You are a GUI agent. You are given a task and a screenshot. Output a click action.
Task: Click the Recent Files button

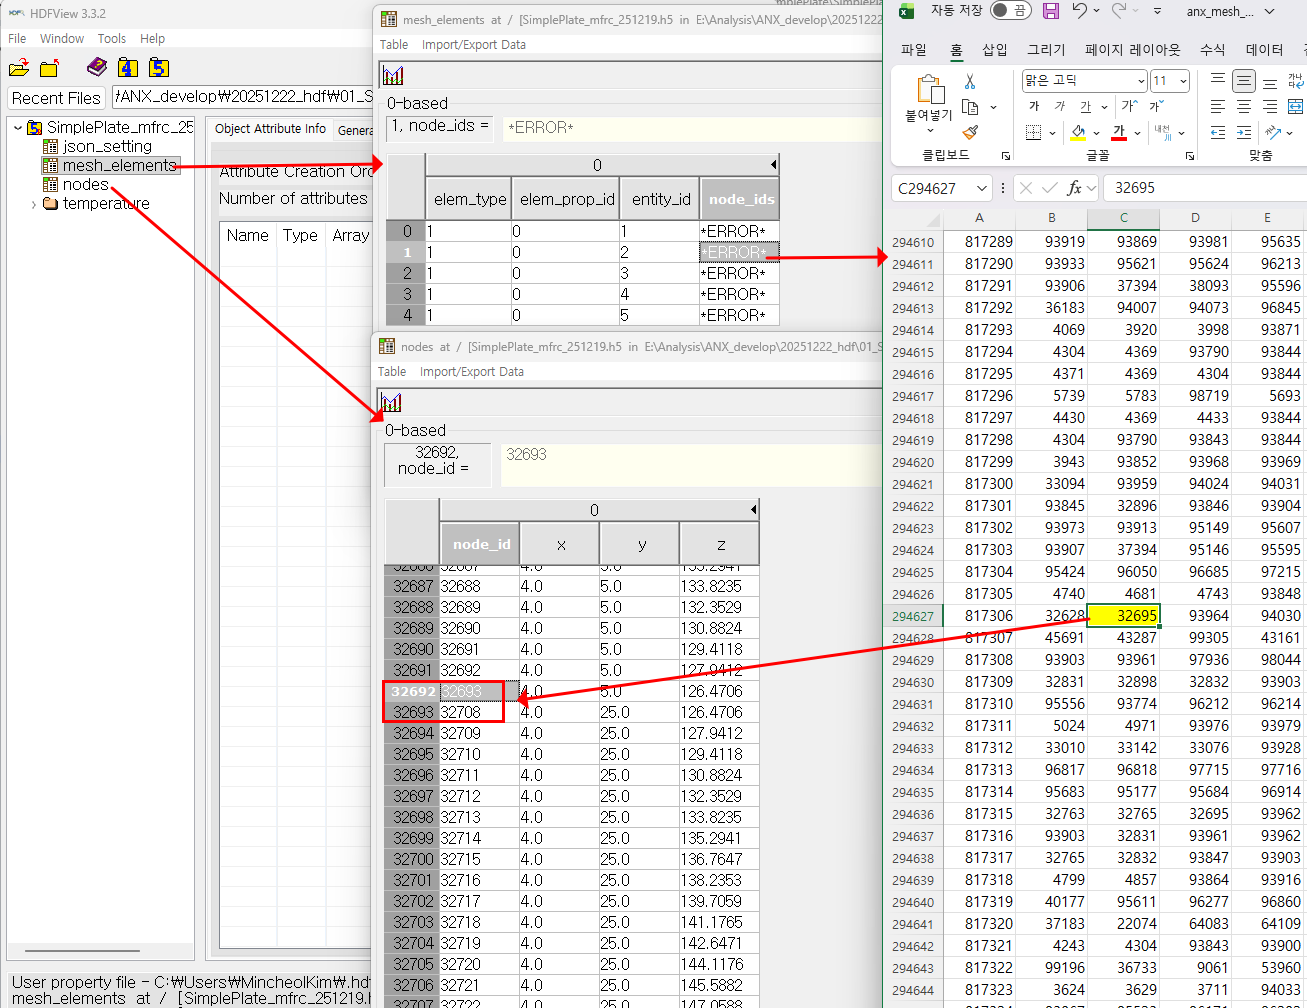pos(56,98)
